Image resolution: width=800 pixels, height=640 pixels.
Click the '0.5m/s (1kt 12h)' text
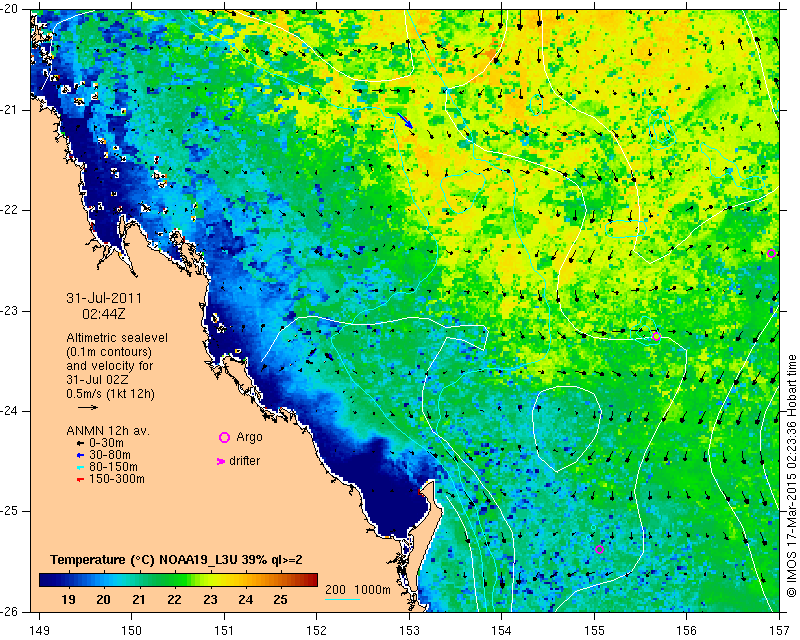[110, 394]
